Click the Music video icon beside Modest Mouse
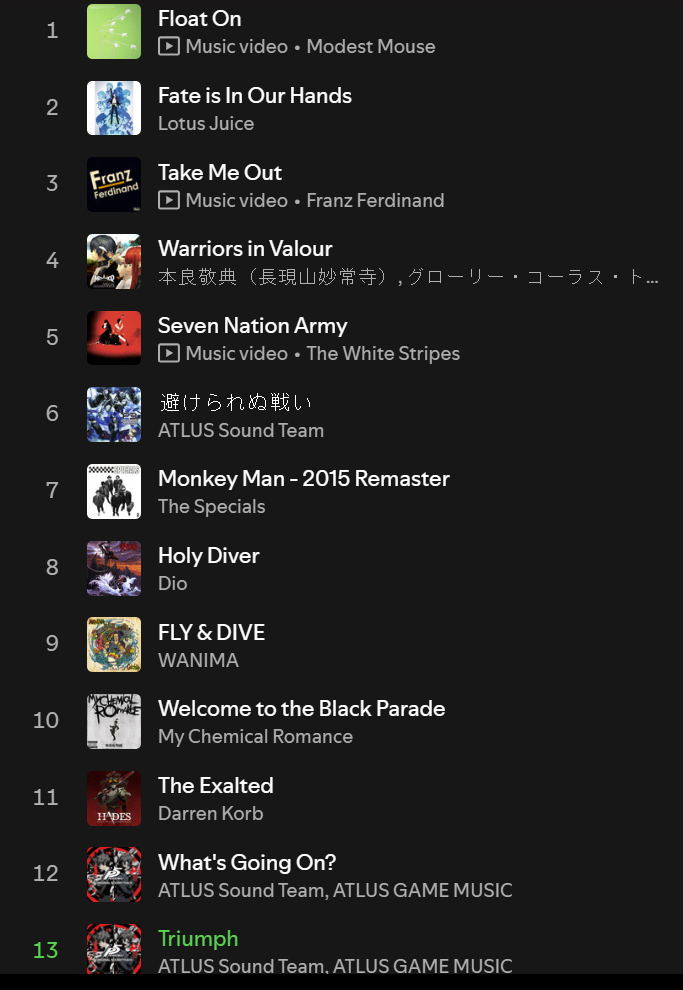 click(x=169, y=47)
